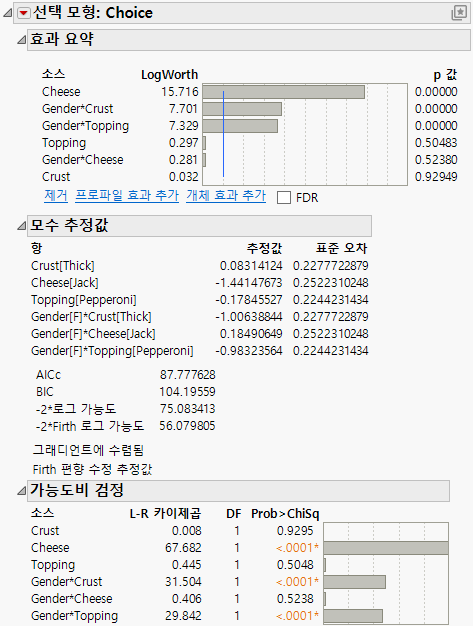This screenshot has width=473, height=626.
Task: Click the Gender[F]*Cheese[Jack] term
Action: 93,334
